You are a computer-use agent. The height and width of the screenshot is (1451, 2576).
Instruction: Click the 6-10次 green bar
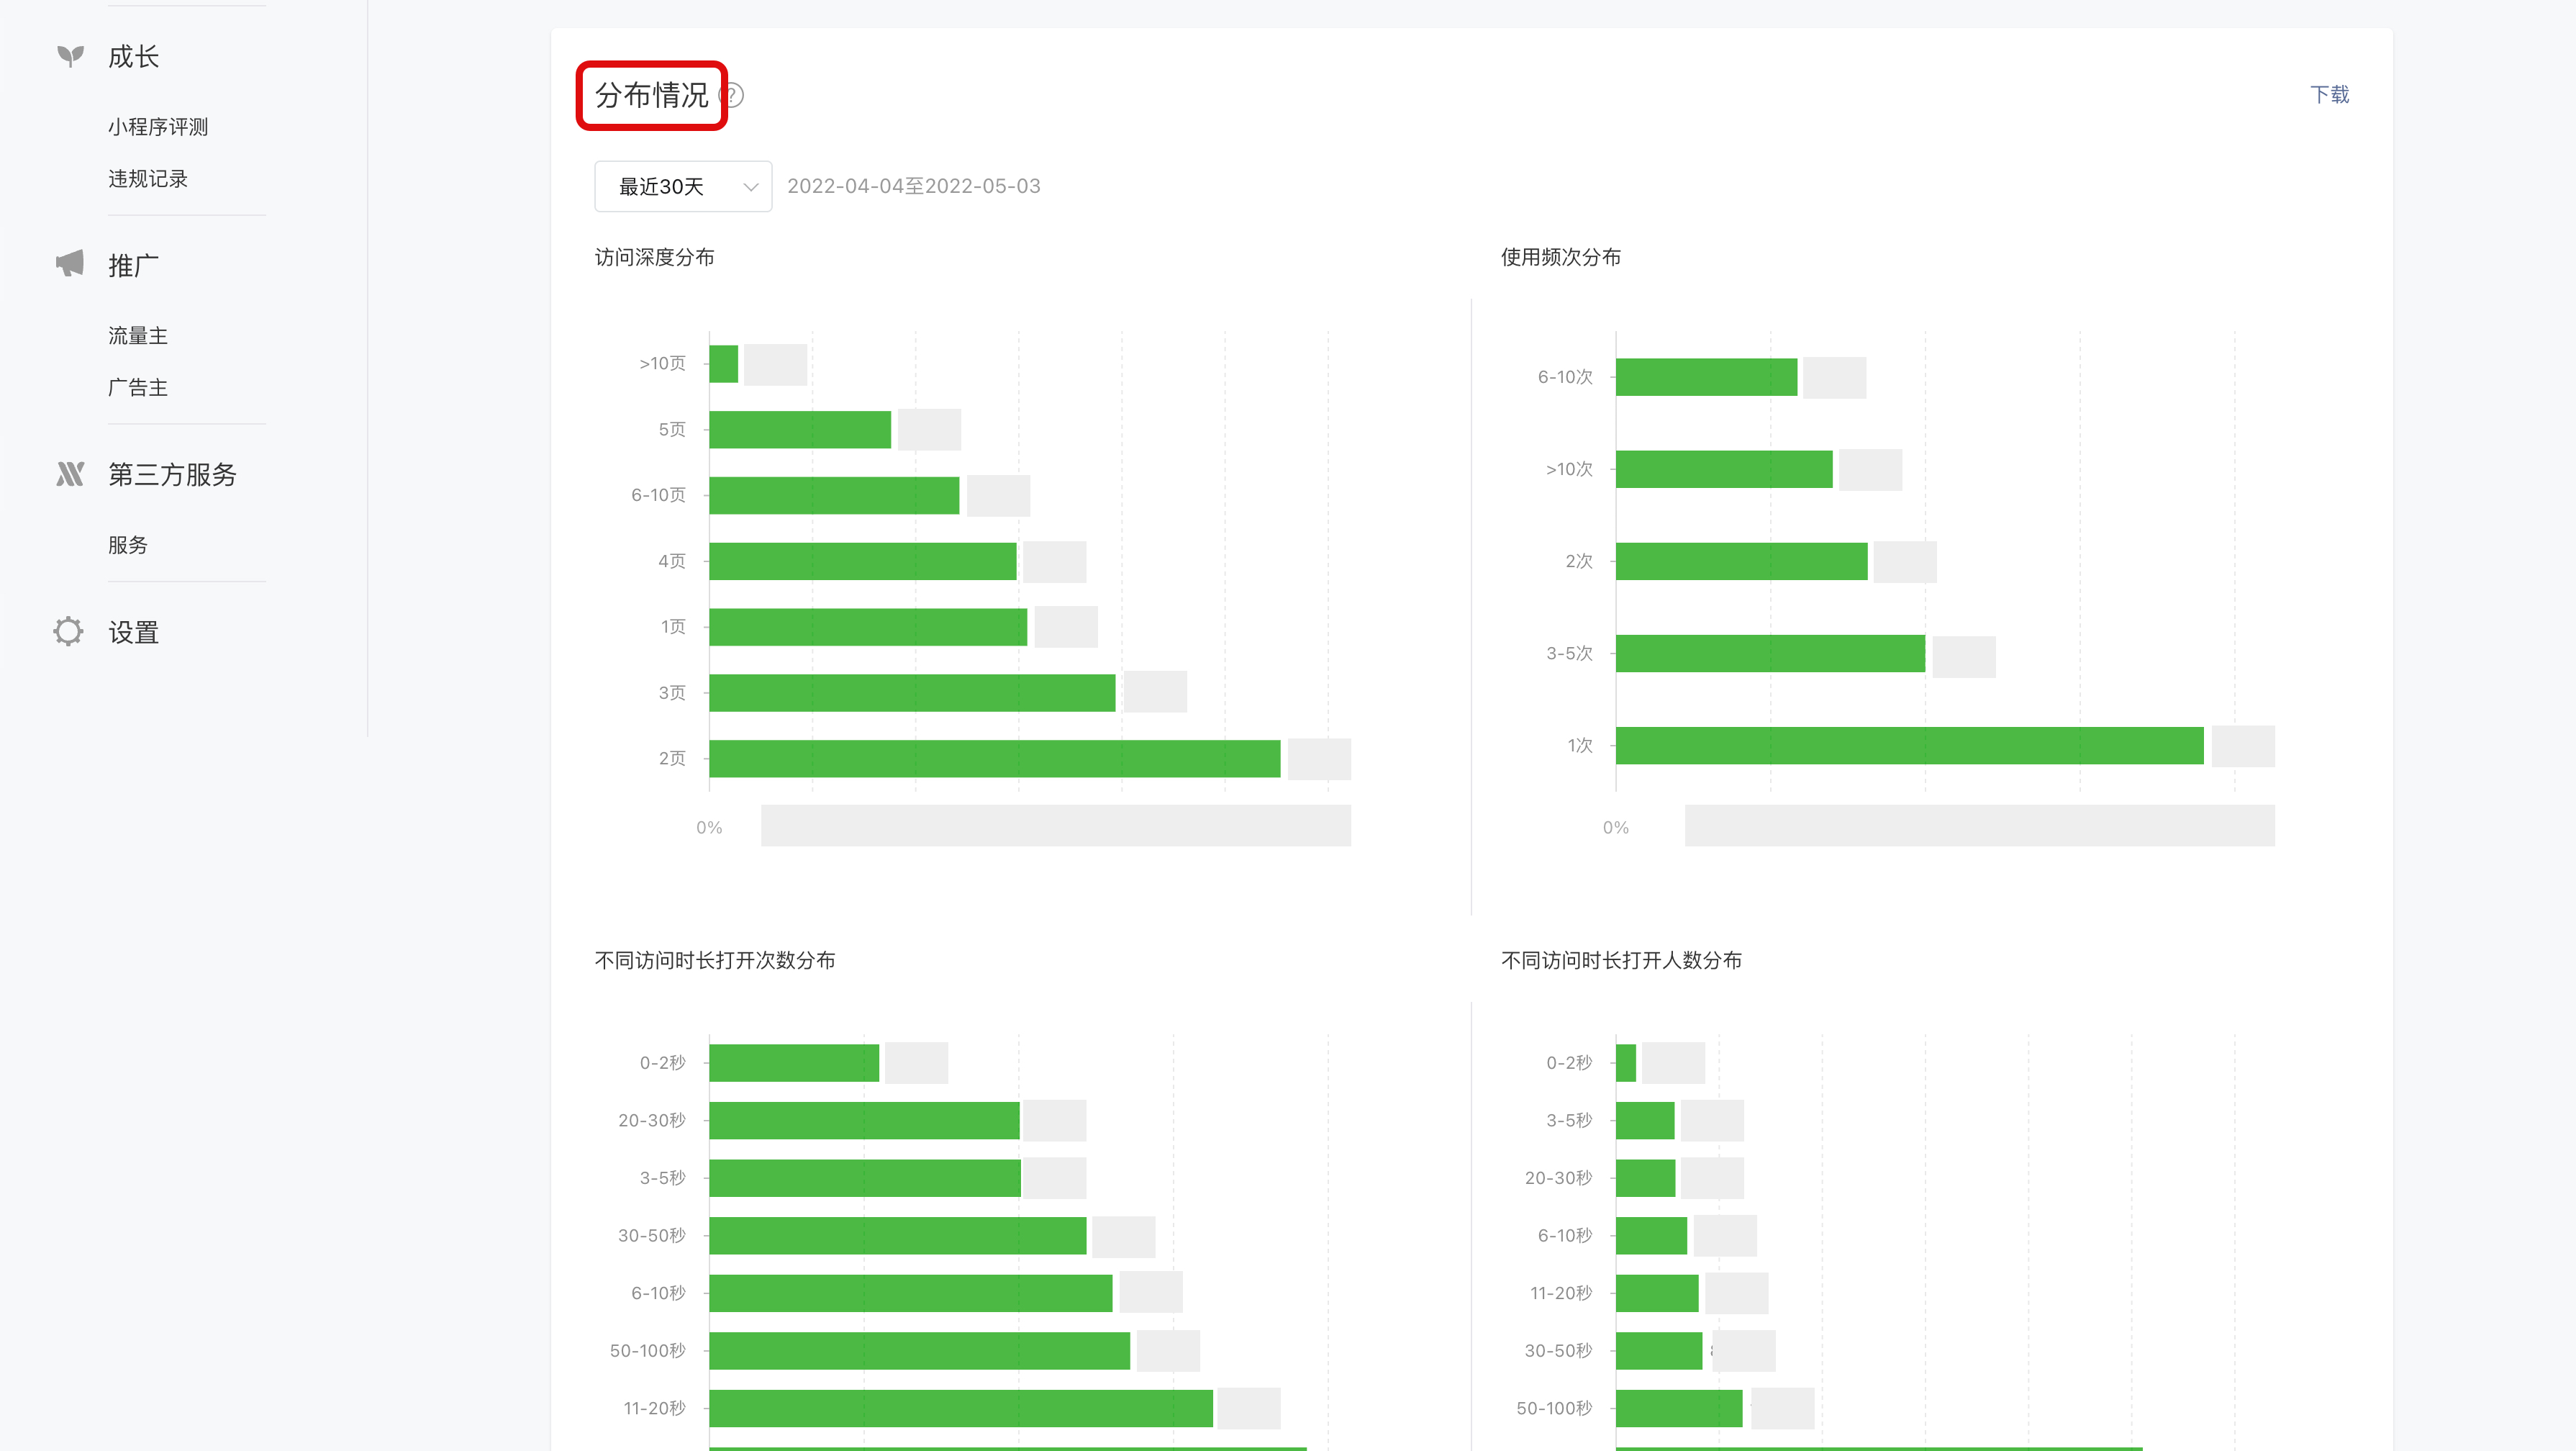click(x=1707, y=377)
